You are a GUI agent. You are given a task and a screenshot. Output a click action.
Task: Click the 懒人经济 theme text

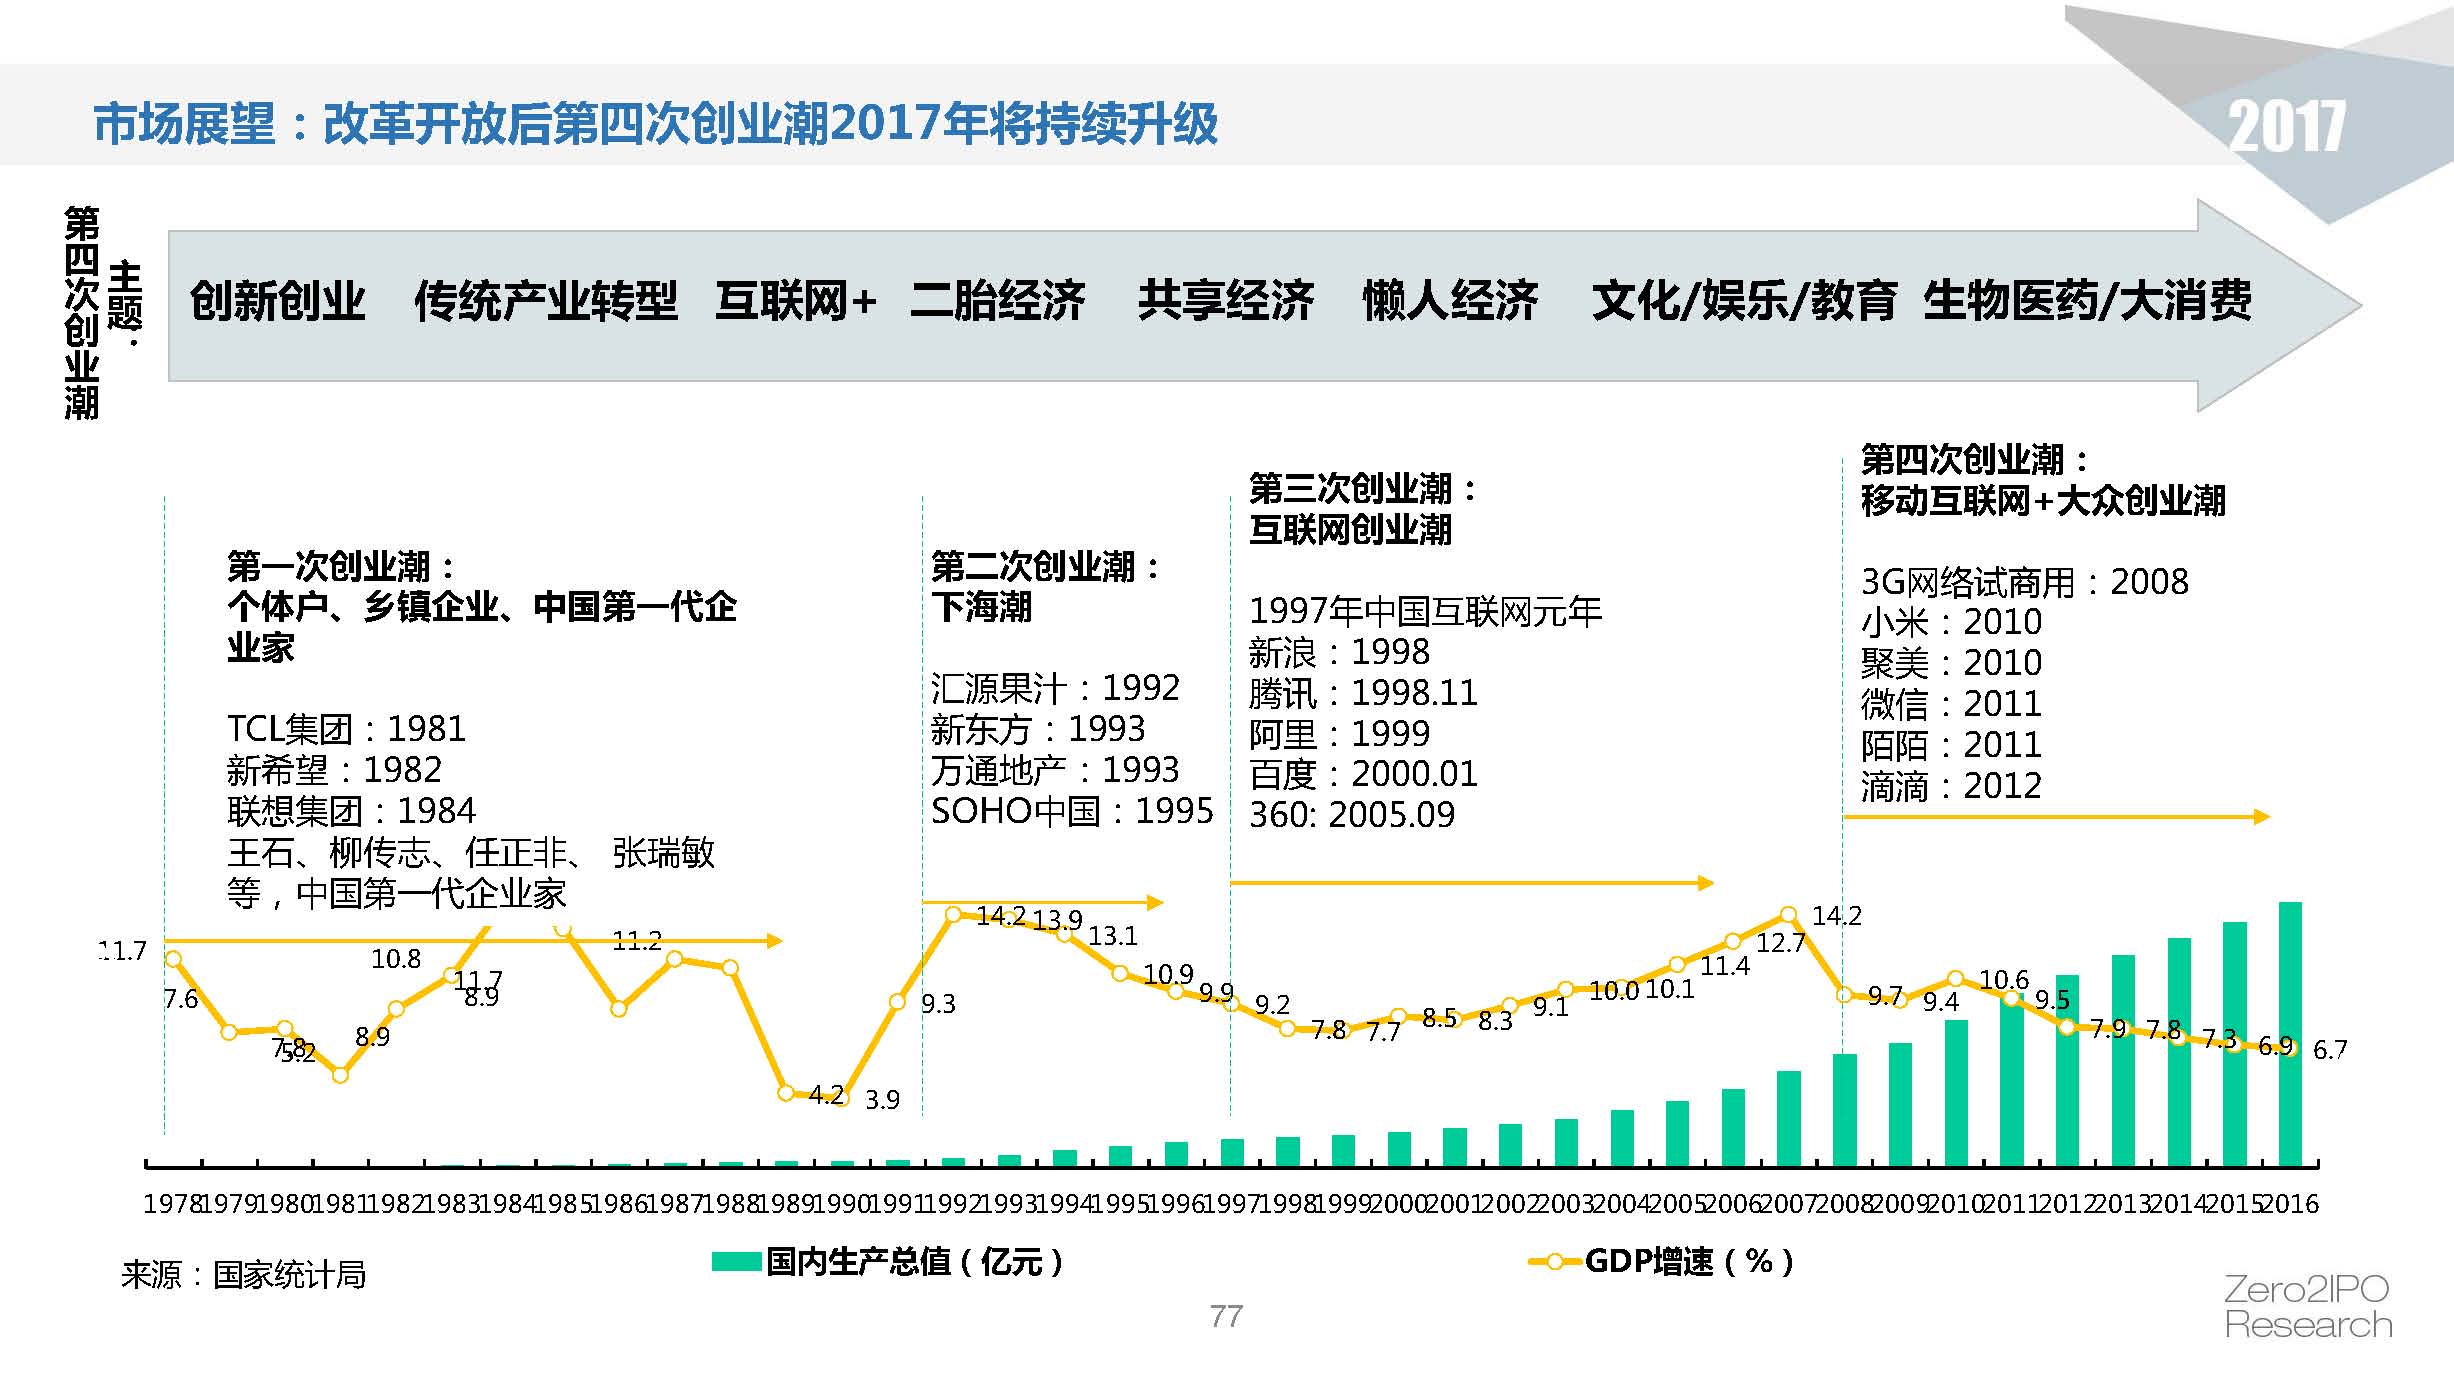(1450, 301)
